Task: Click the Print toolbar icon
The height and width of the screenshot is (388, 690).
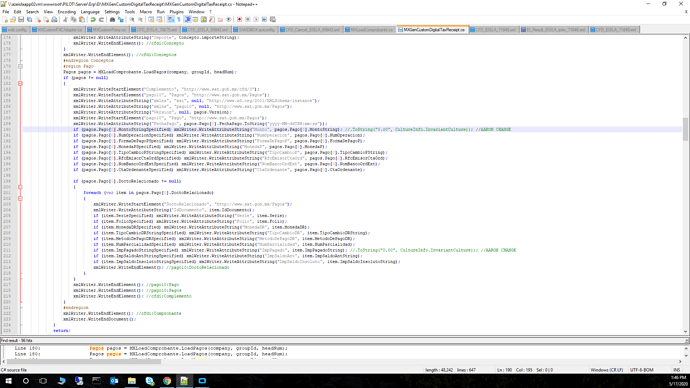Action: 54,19
